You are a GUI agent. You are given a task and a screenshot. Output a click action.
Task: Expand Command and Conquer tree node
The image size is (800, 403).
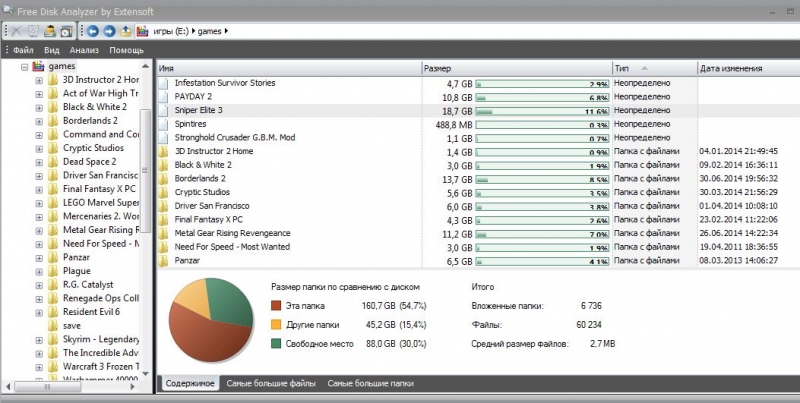pos(39,135)
